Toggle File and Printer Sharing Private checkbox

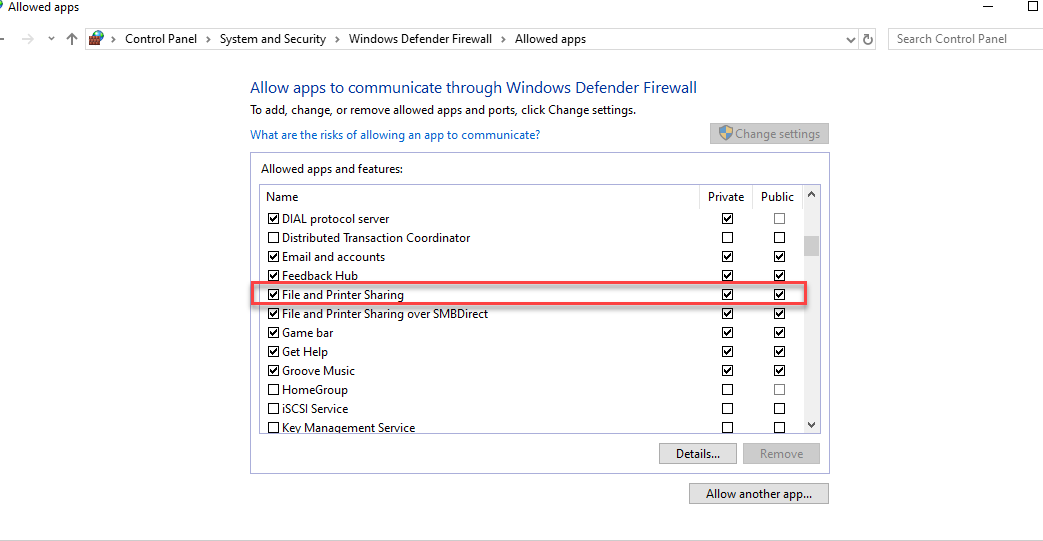click(x=727, y=294)
